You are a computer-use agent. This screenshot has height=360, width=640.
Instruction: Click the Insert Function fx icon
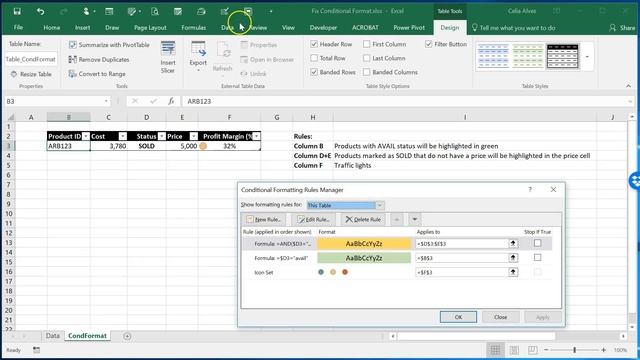[171, 101]
